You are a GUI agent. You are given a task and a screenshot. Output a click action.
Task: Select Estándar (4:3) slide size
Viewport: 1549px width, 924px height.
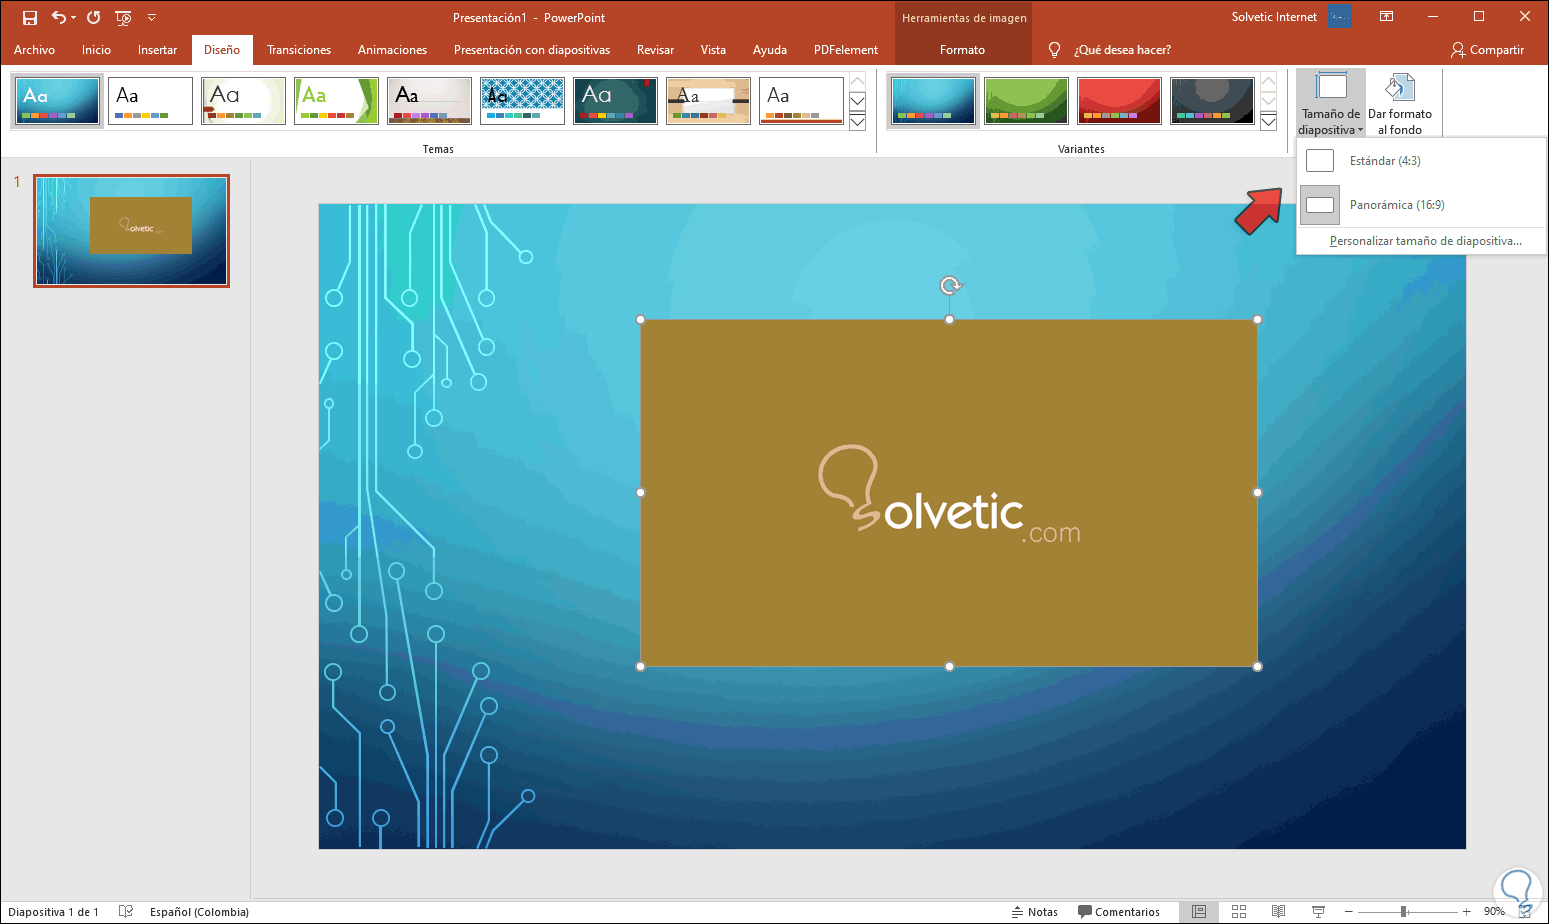[x=1421, y=161]
